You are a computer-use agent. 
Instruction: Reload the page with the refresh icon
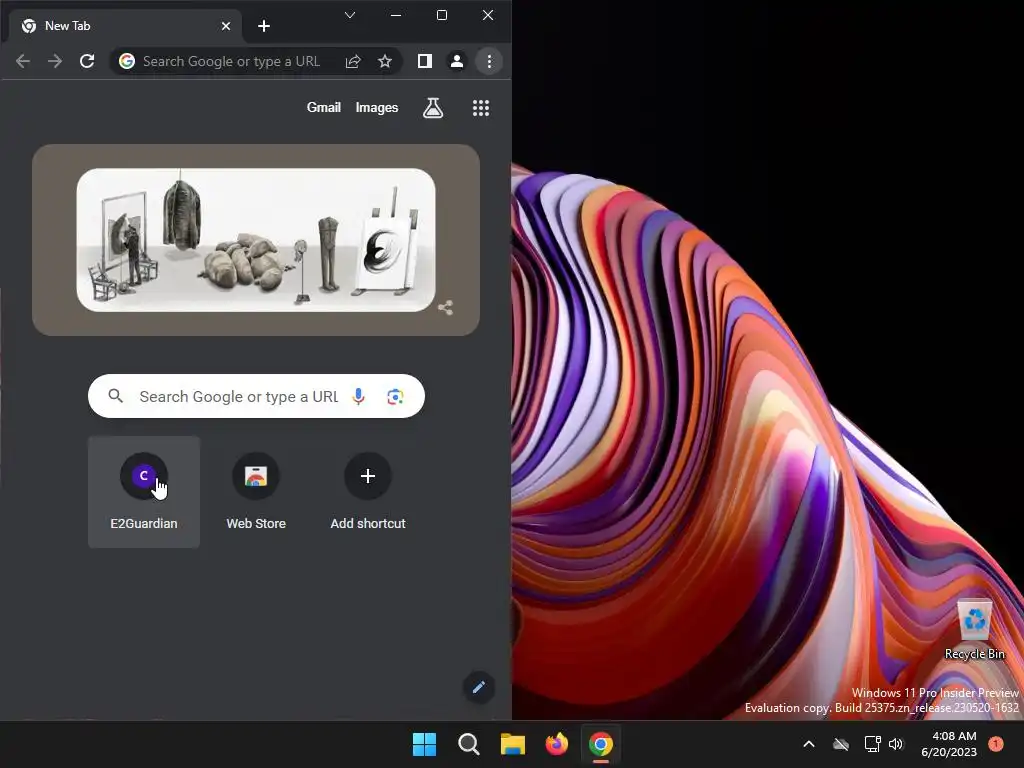coord(87,61)
